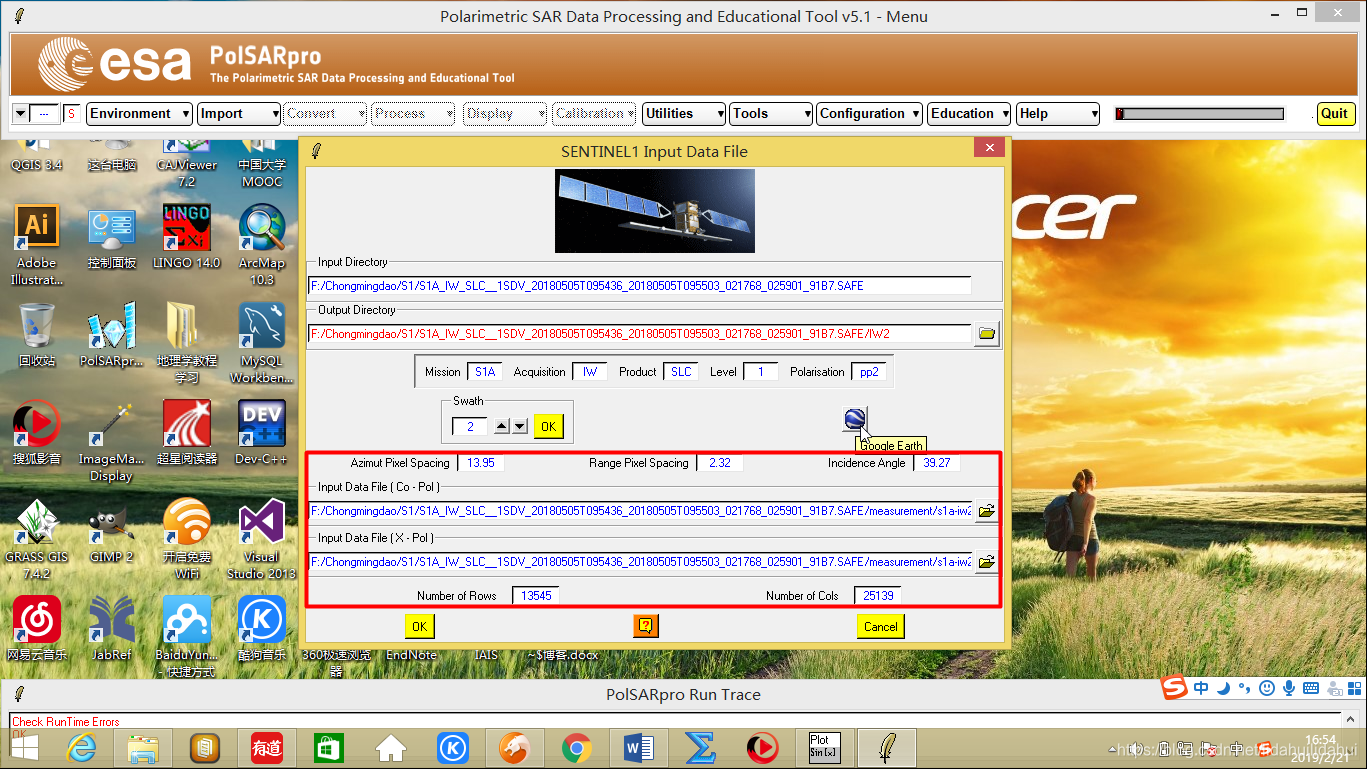Open the disabled Calibration menu

click(x=594, y=114)
